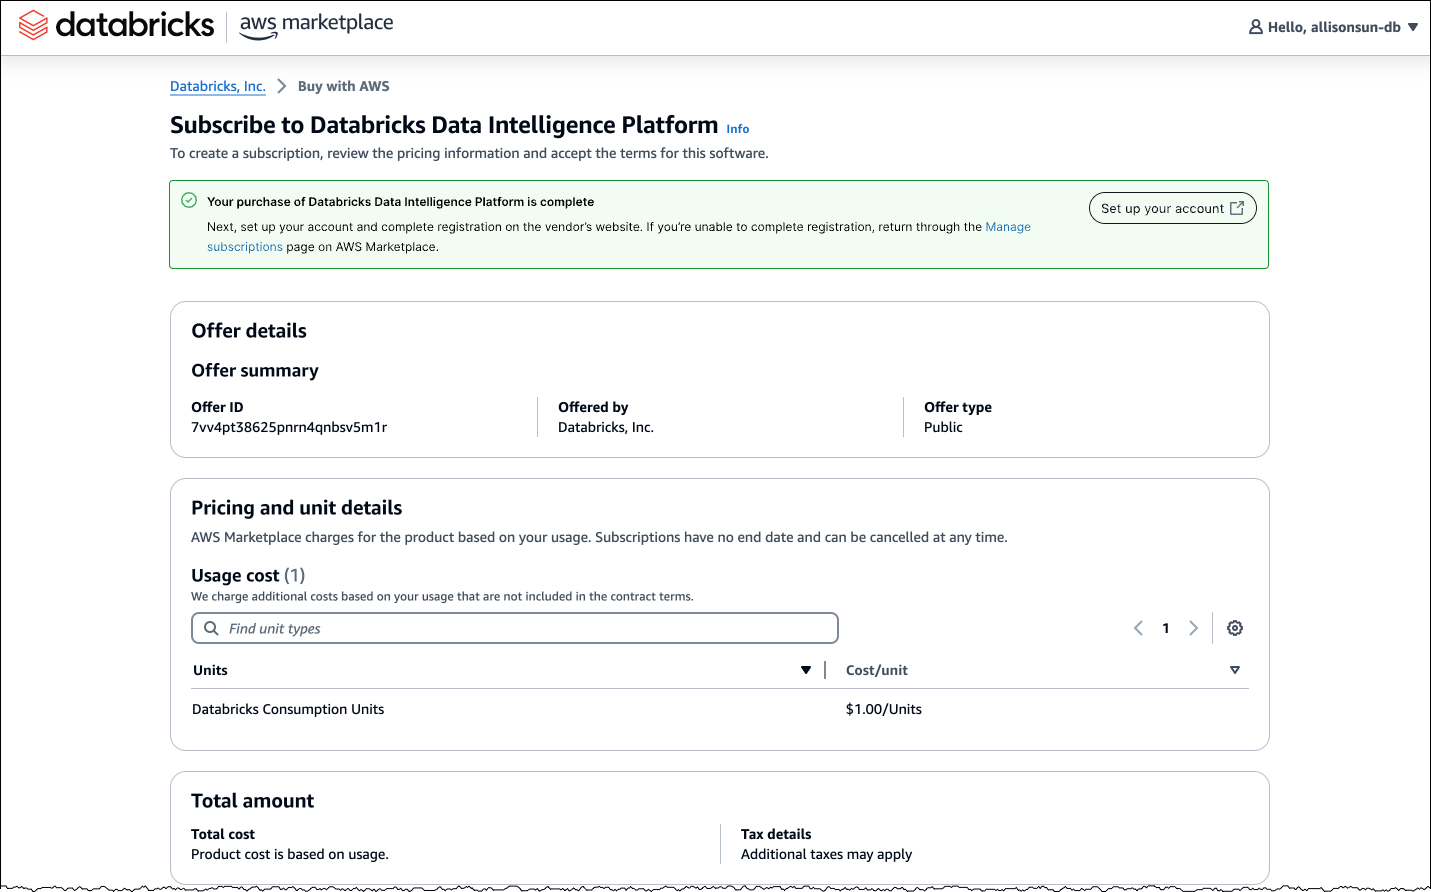Sort by Units column arrow
The width and height of the screenshot is (1431, 892).
(806, 670)
